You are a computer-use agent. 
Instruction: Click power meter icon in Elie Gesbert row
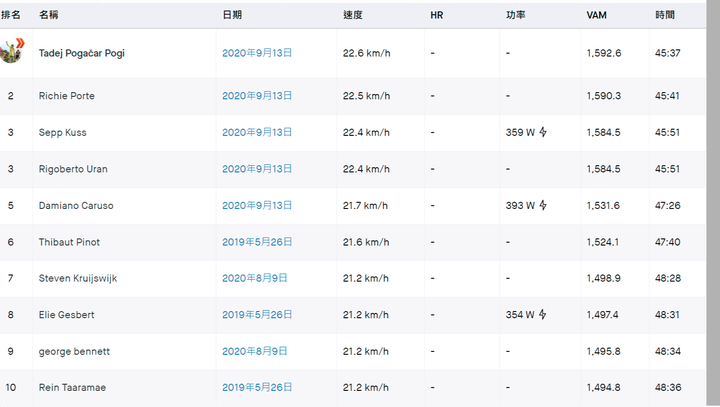click(542, 314)
